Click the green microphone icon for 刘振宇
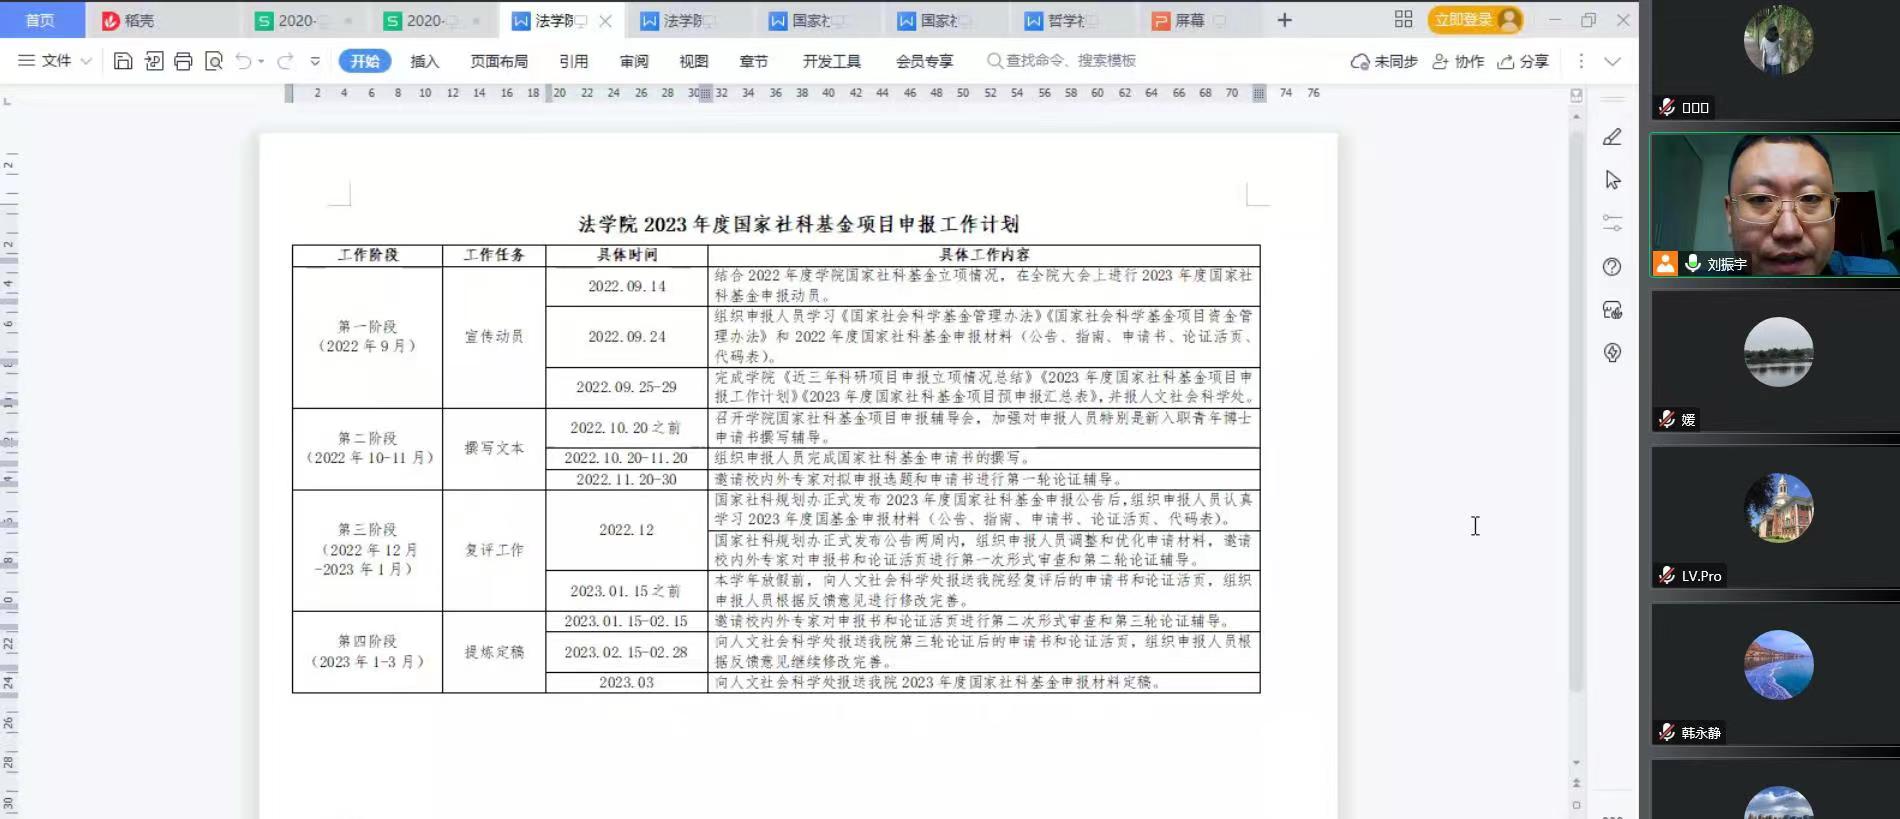 pyautogui.click(x=1692, y=263)
